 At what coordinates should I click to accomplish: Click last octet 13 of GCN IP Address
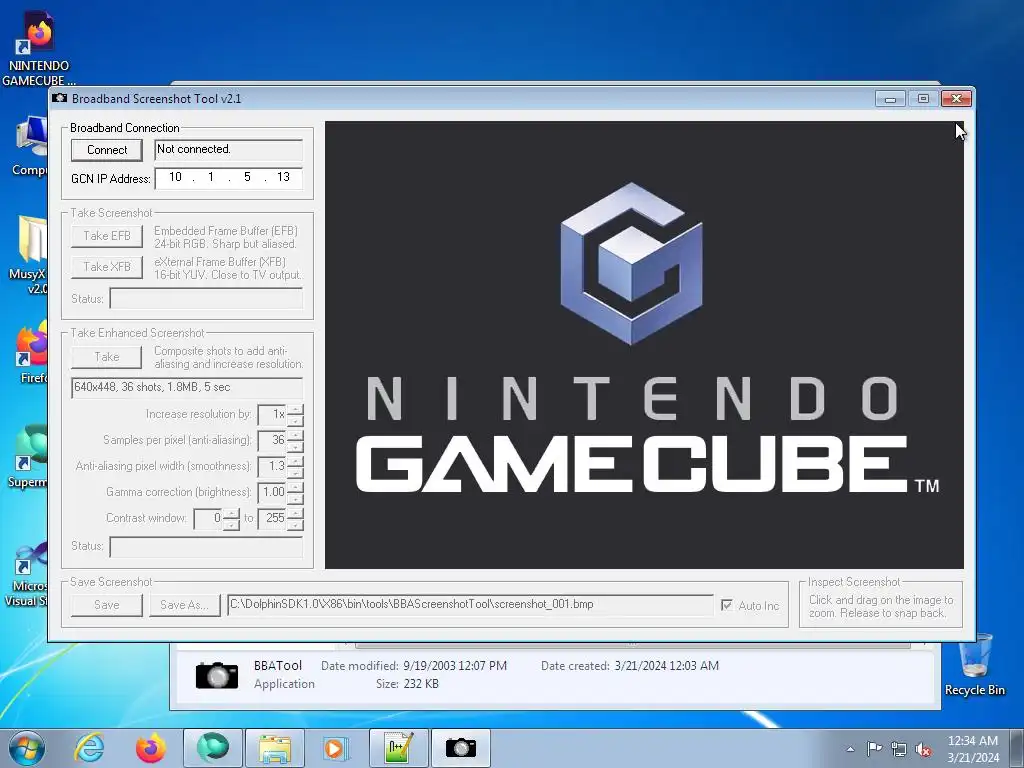pos(283,177)
